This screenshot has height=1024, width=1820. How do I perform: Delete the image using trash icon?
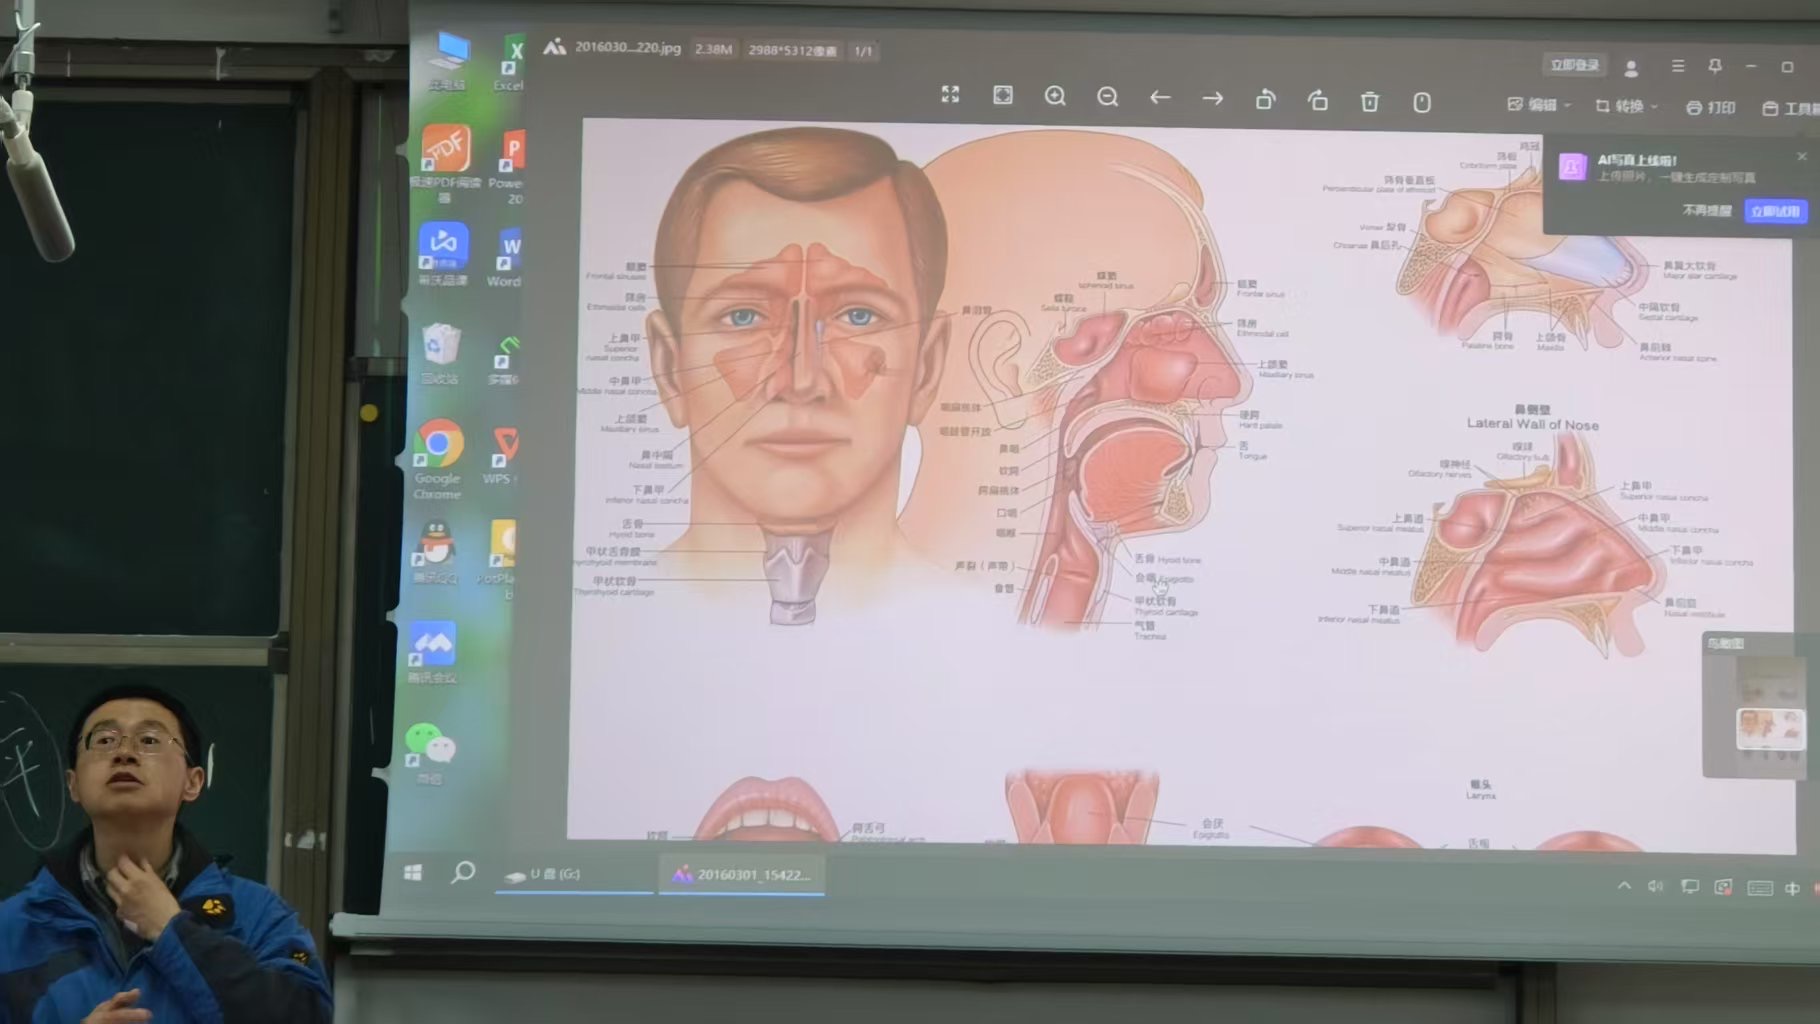[1370, 101]
